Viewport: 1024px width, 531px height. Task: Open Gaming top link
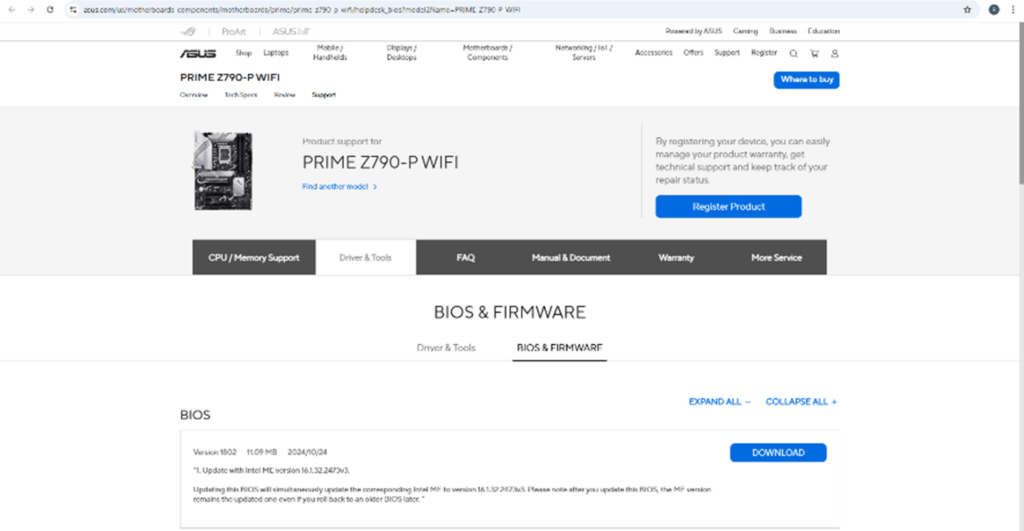745,31
